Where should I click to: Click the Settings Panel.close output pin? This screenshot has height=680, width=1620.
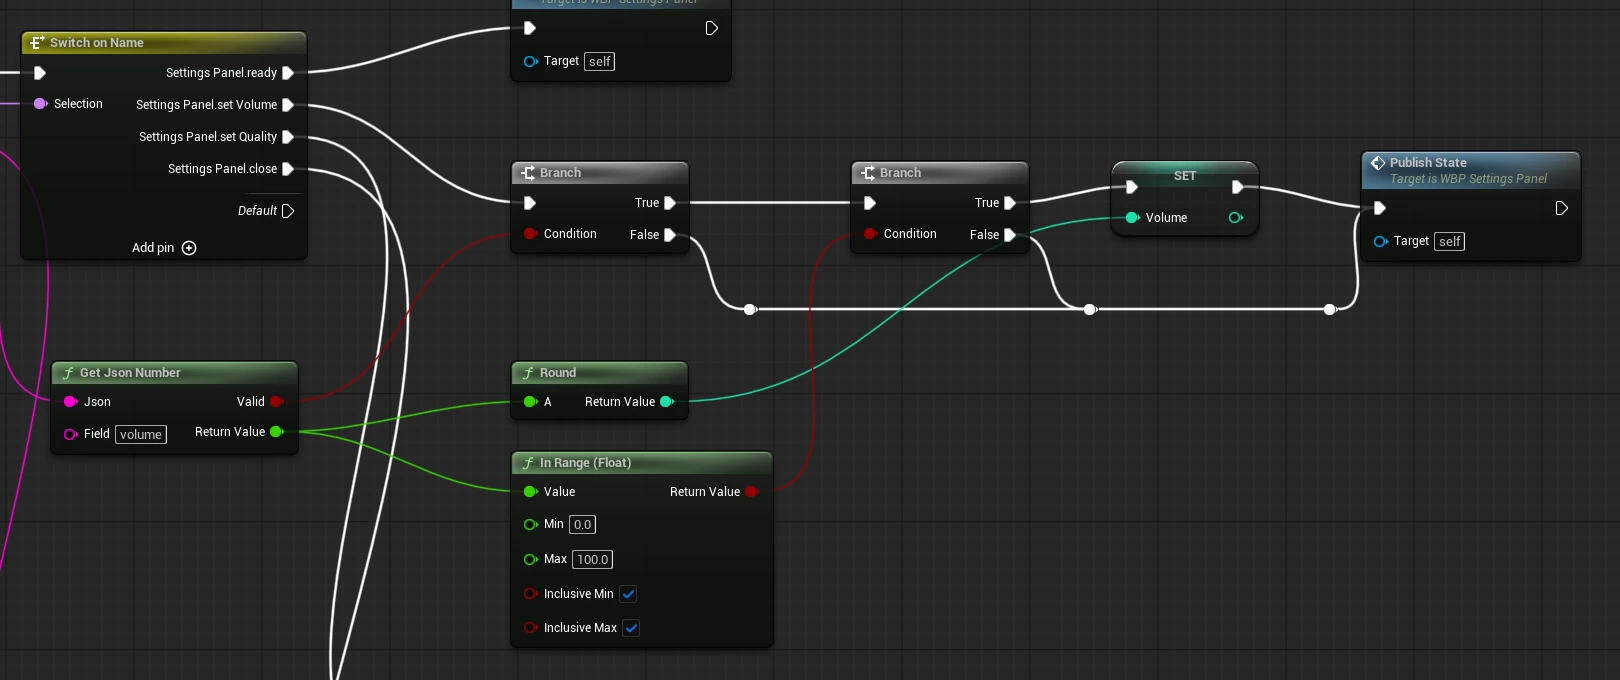pyautogui.click(x=288, y=169)
